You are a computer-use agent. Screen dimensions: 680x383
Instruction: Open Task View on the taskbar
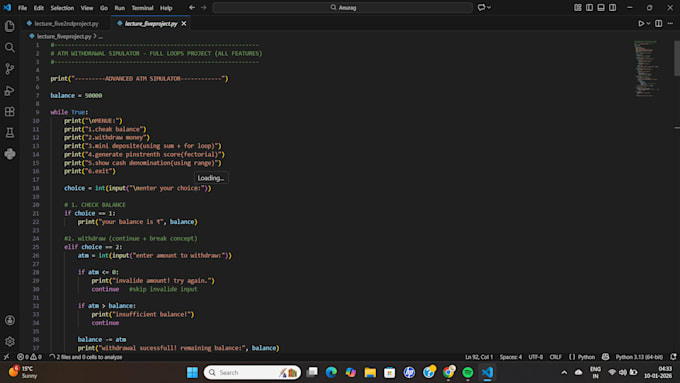coord(312,372)
